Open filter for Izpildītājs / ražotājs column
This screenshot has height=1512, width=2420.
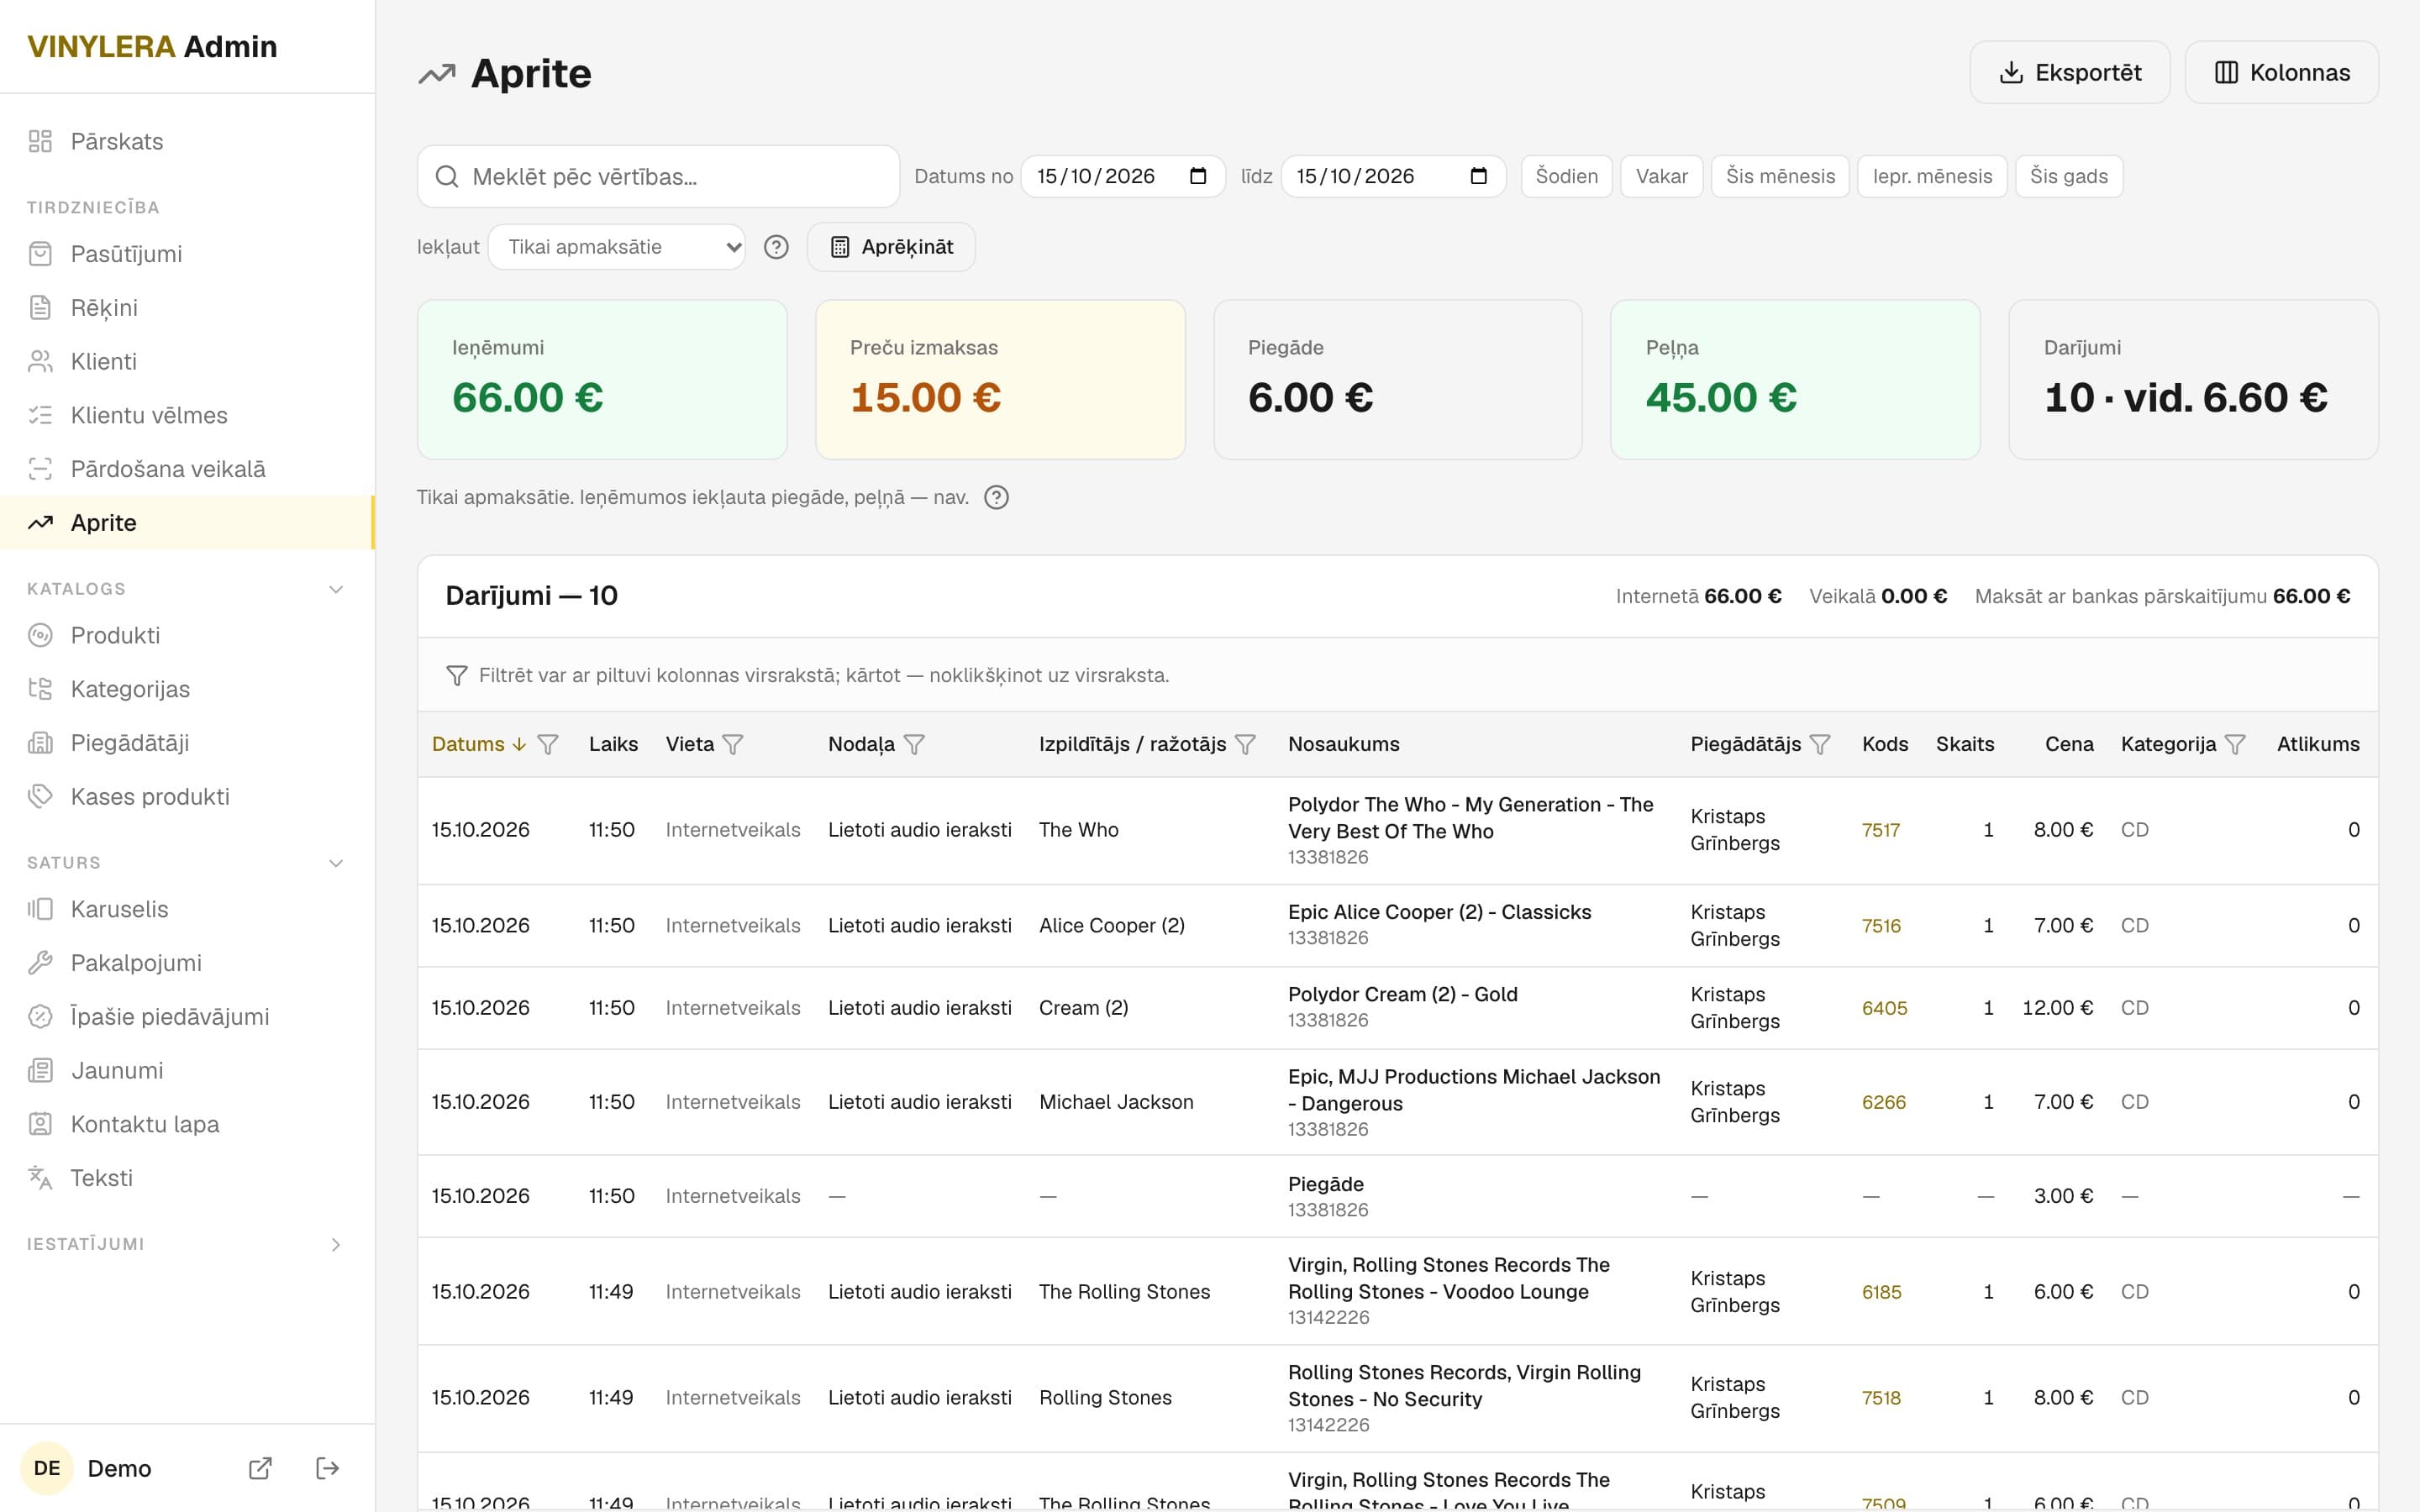(1245, 744)
